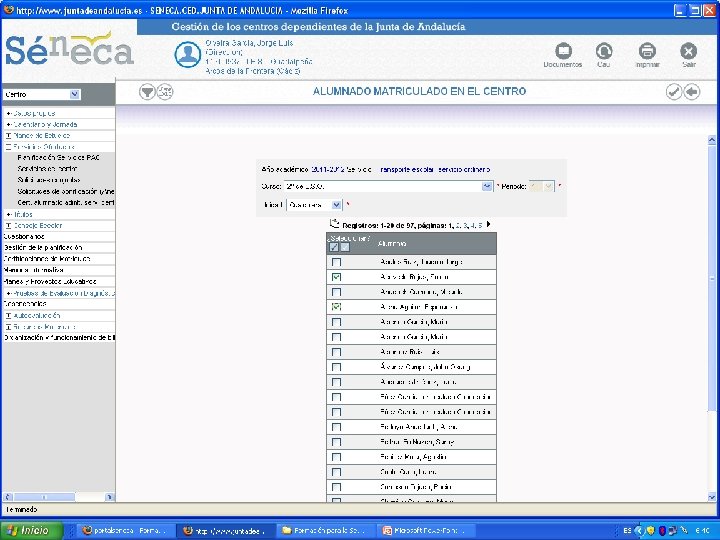720x540 pixels.
Task: Open Planes de Estudio menu entry
Action: [41, 136]
